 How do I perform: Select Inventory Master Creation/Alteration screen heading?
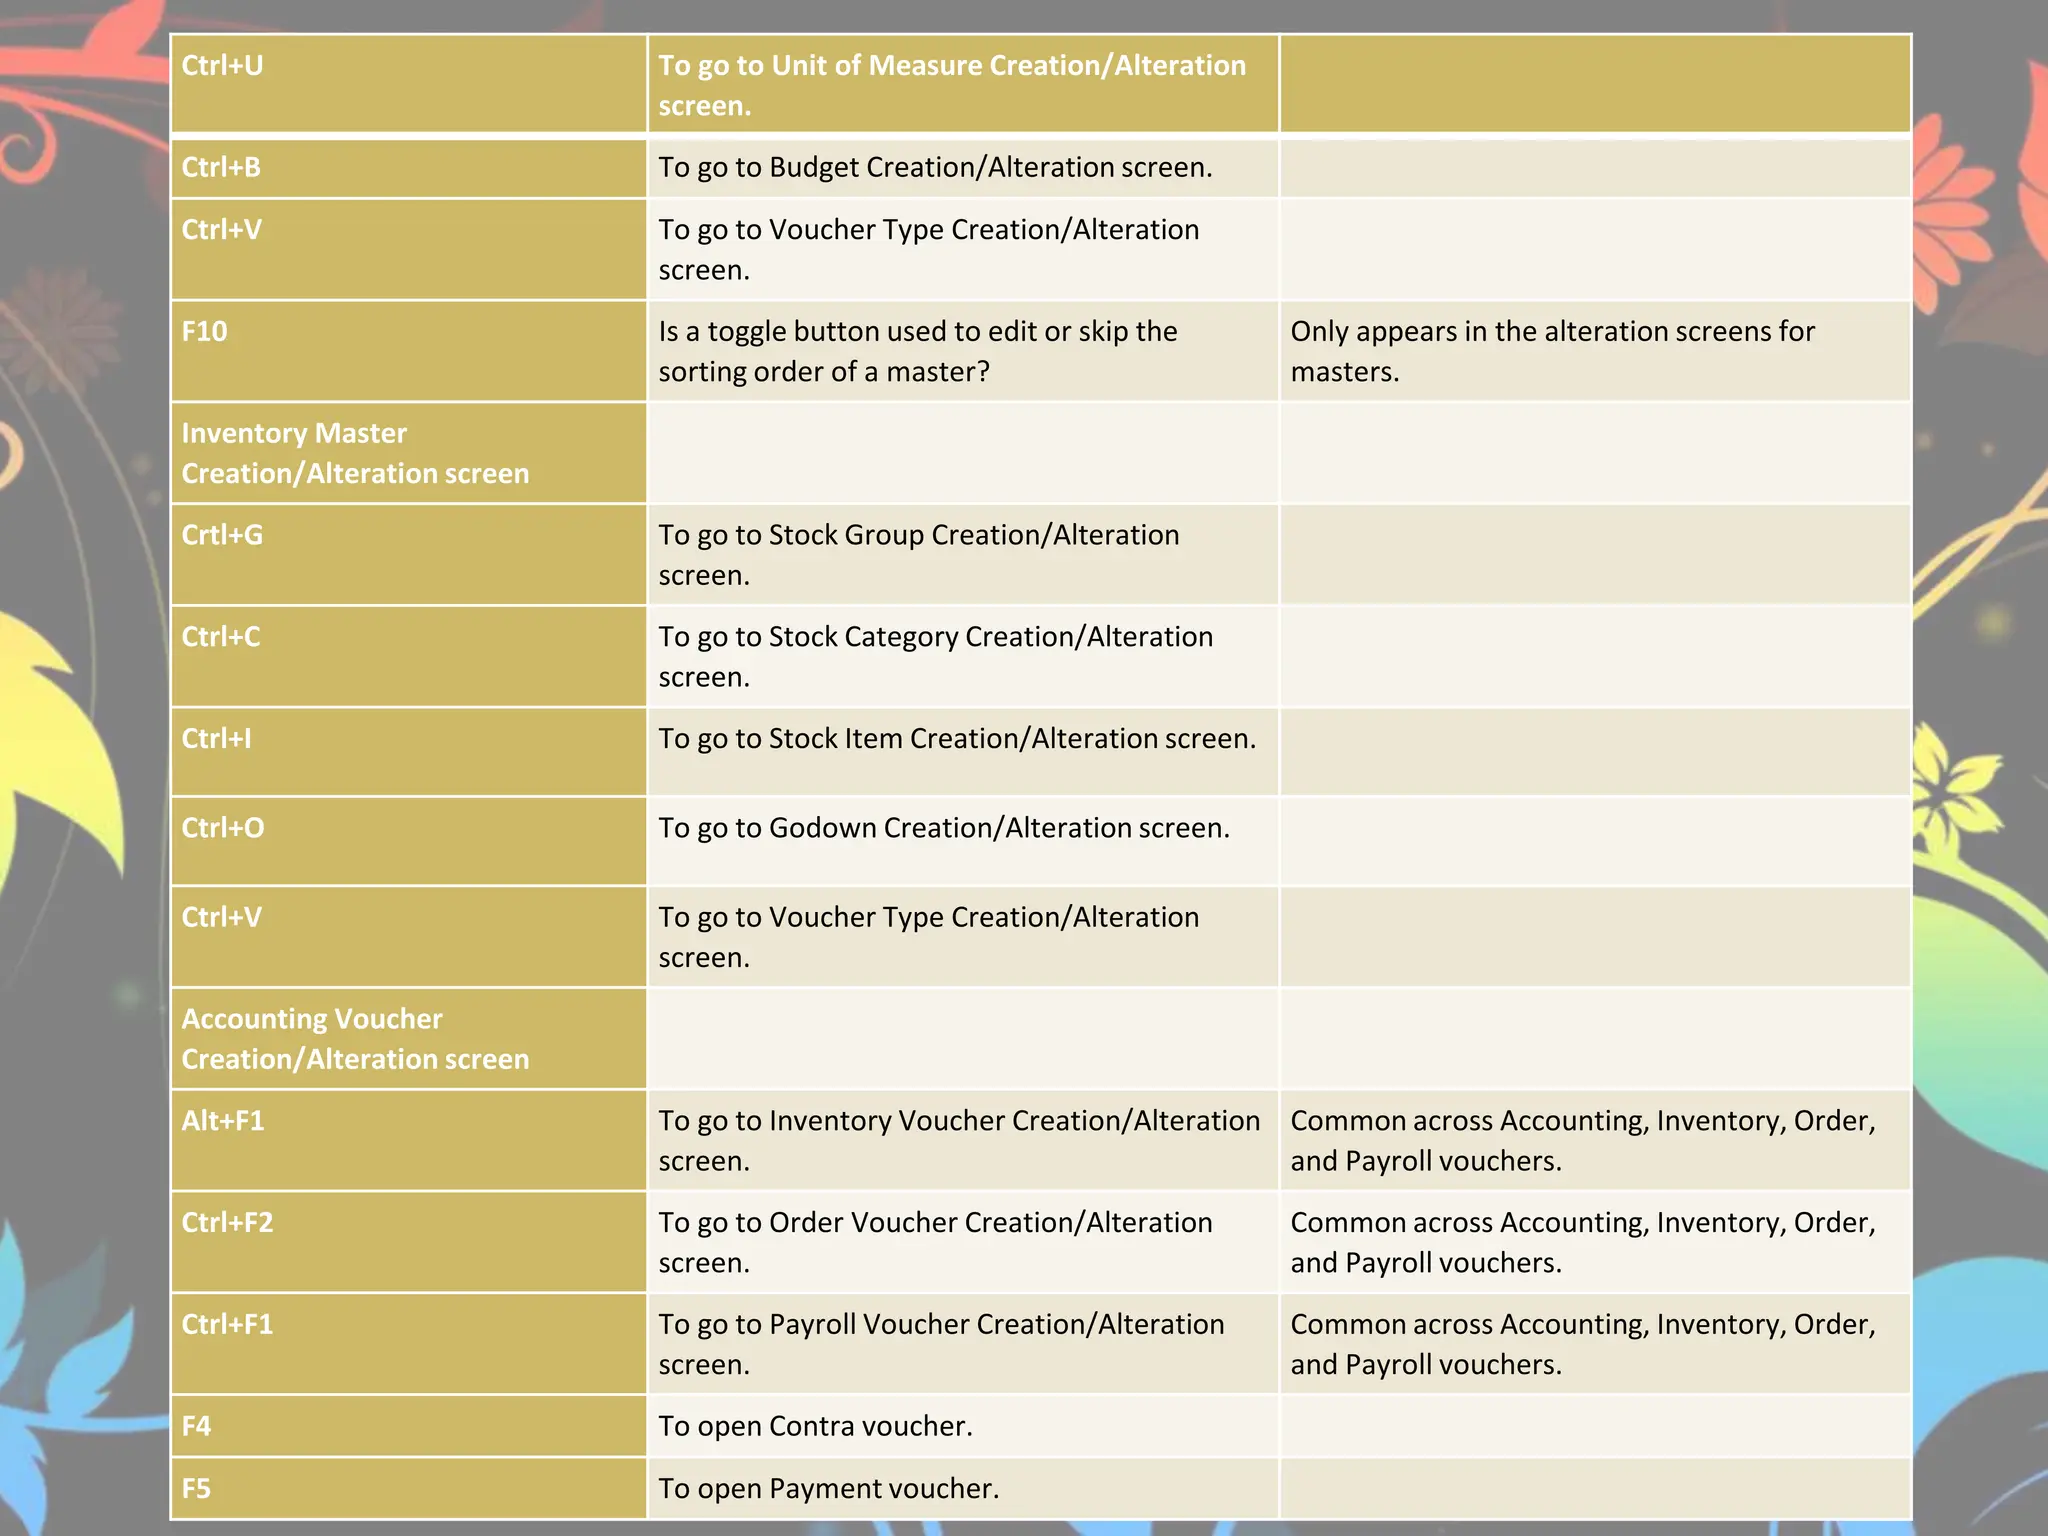pos(354,453)
